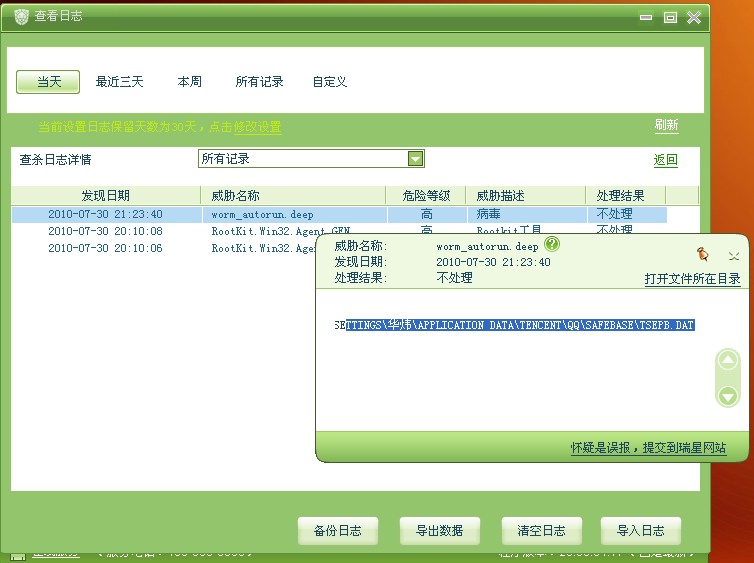Click the Rising shield logo icon
This screenshot has height=563, width=754.
coord(21,17)
